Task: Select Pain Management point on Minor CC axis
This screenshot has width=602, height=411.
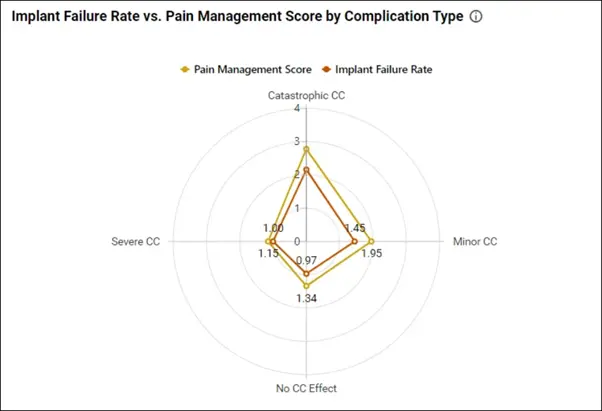Action: [x=371, y=242]
